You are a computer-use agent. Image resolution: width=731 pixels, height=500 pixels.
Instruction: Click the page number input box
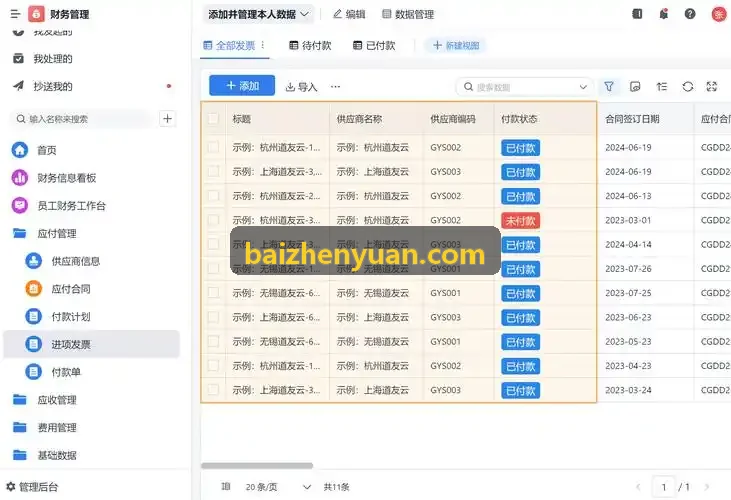[x=664, y=487]
